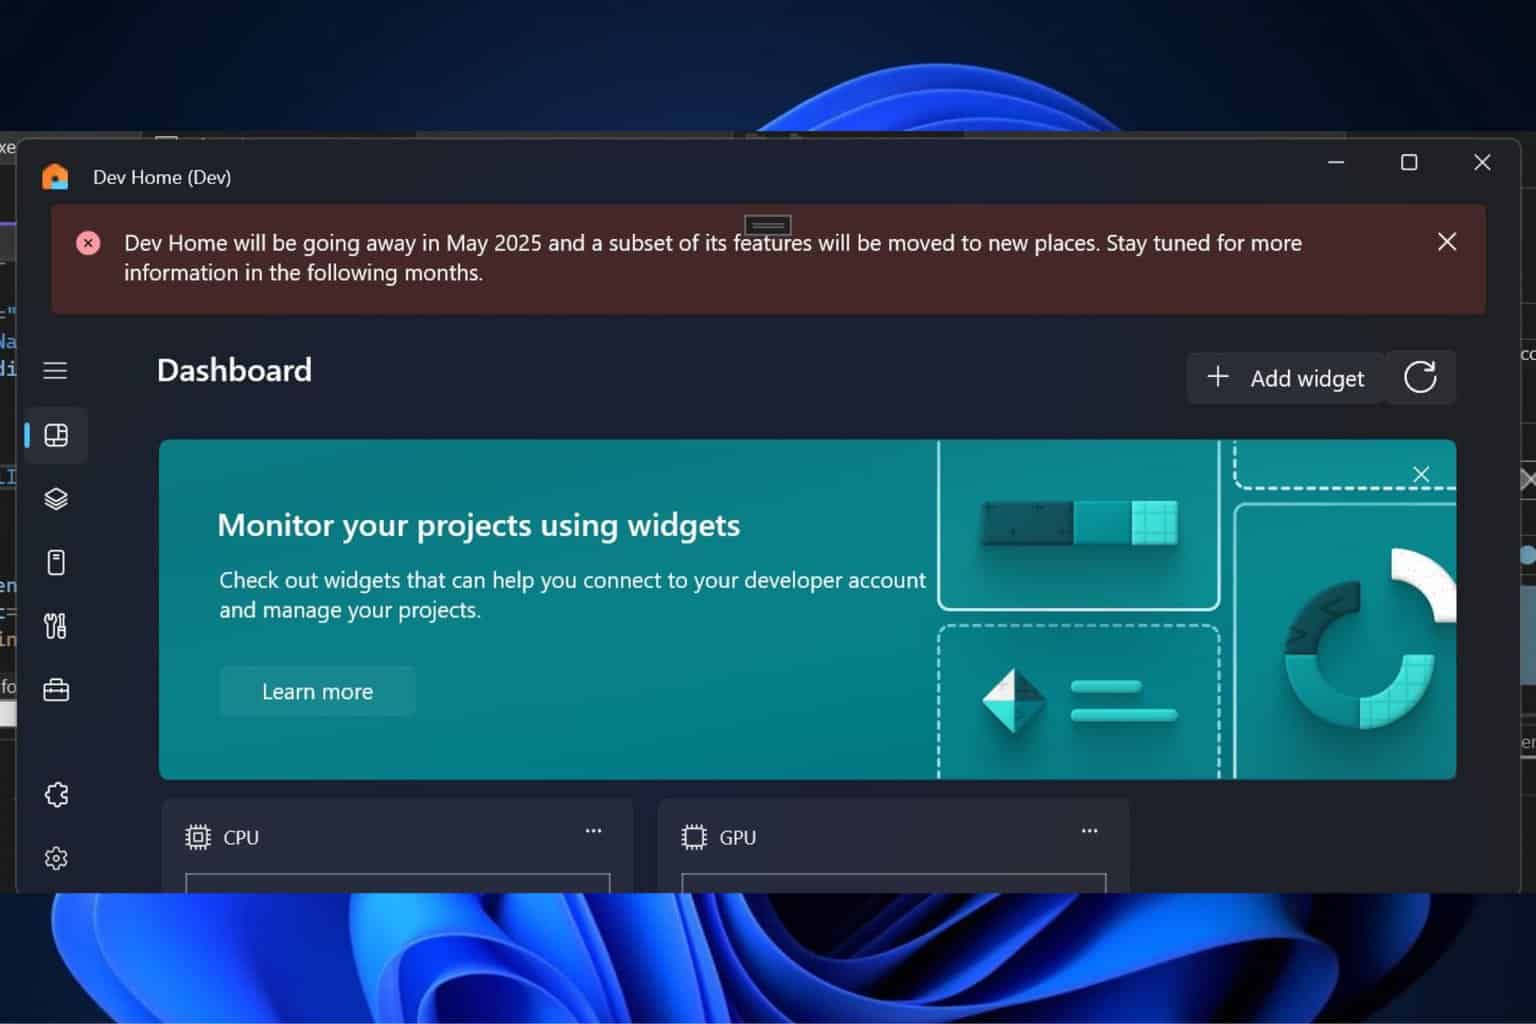1536x1024 pixels.
Task: Click the Dashboard heading text
Action: click(234, 370)
